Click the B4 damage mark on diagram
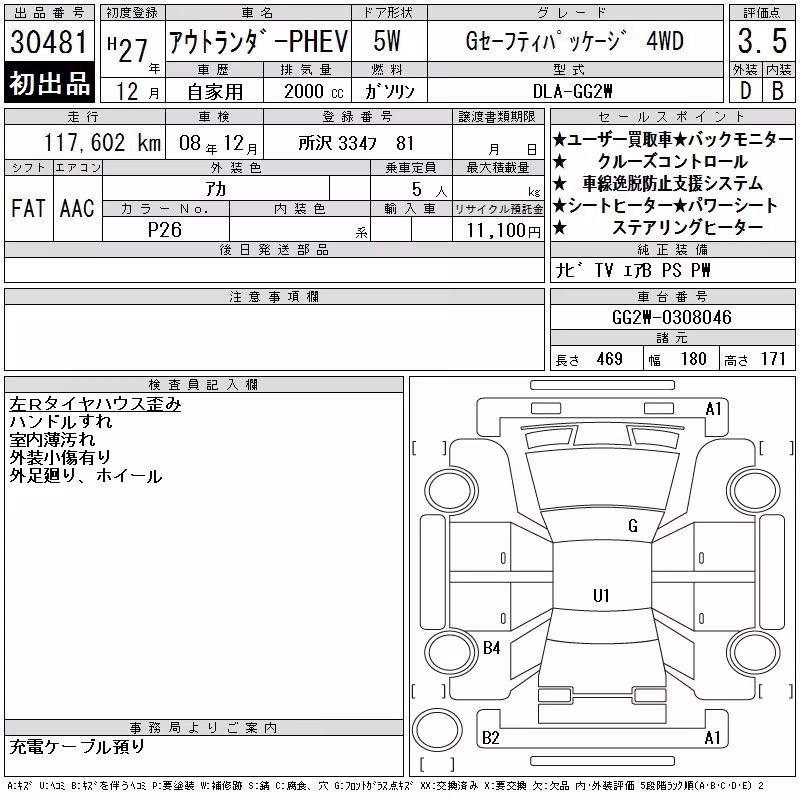Image resolution: width=800 pixels, height=800 pixels. [x=491, y=648]
